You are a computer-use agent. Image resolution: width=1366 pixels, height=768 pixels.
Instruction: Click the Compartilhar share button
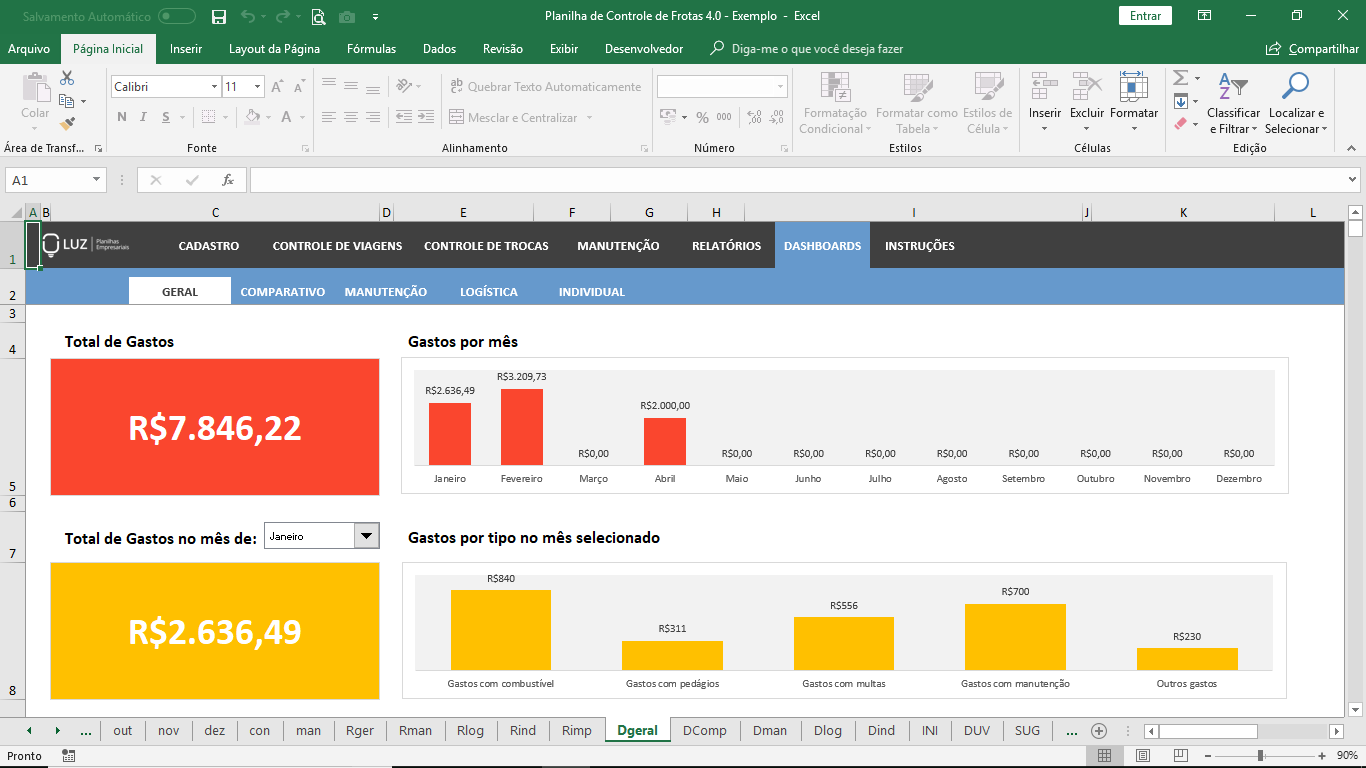pyautogui.click(x=1312, y=49)
